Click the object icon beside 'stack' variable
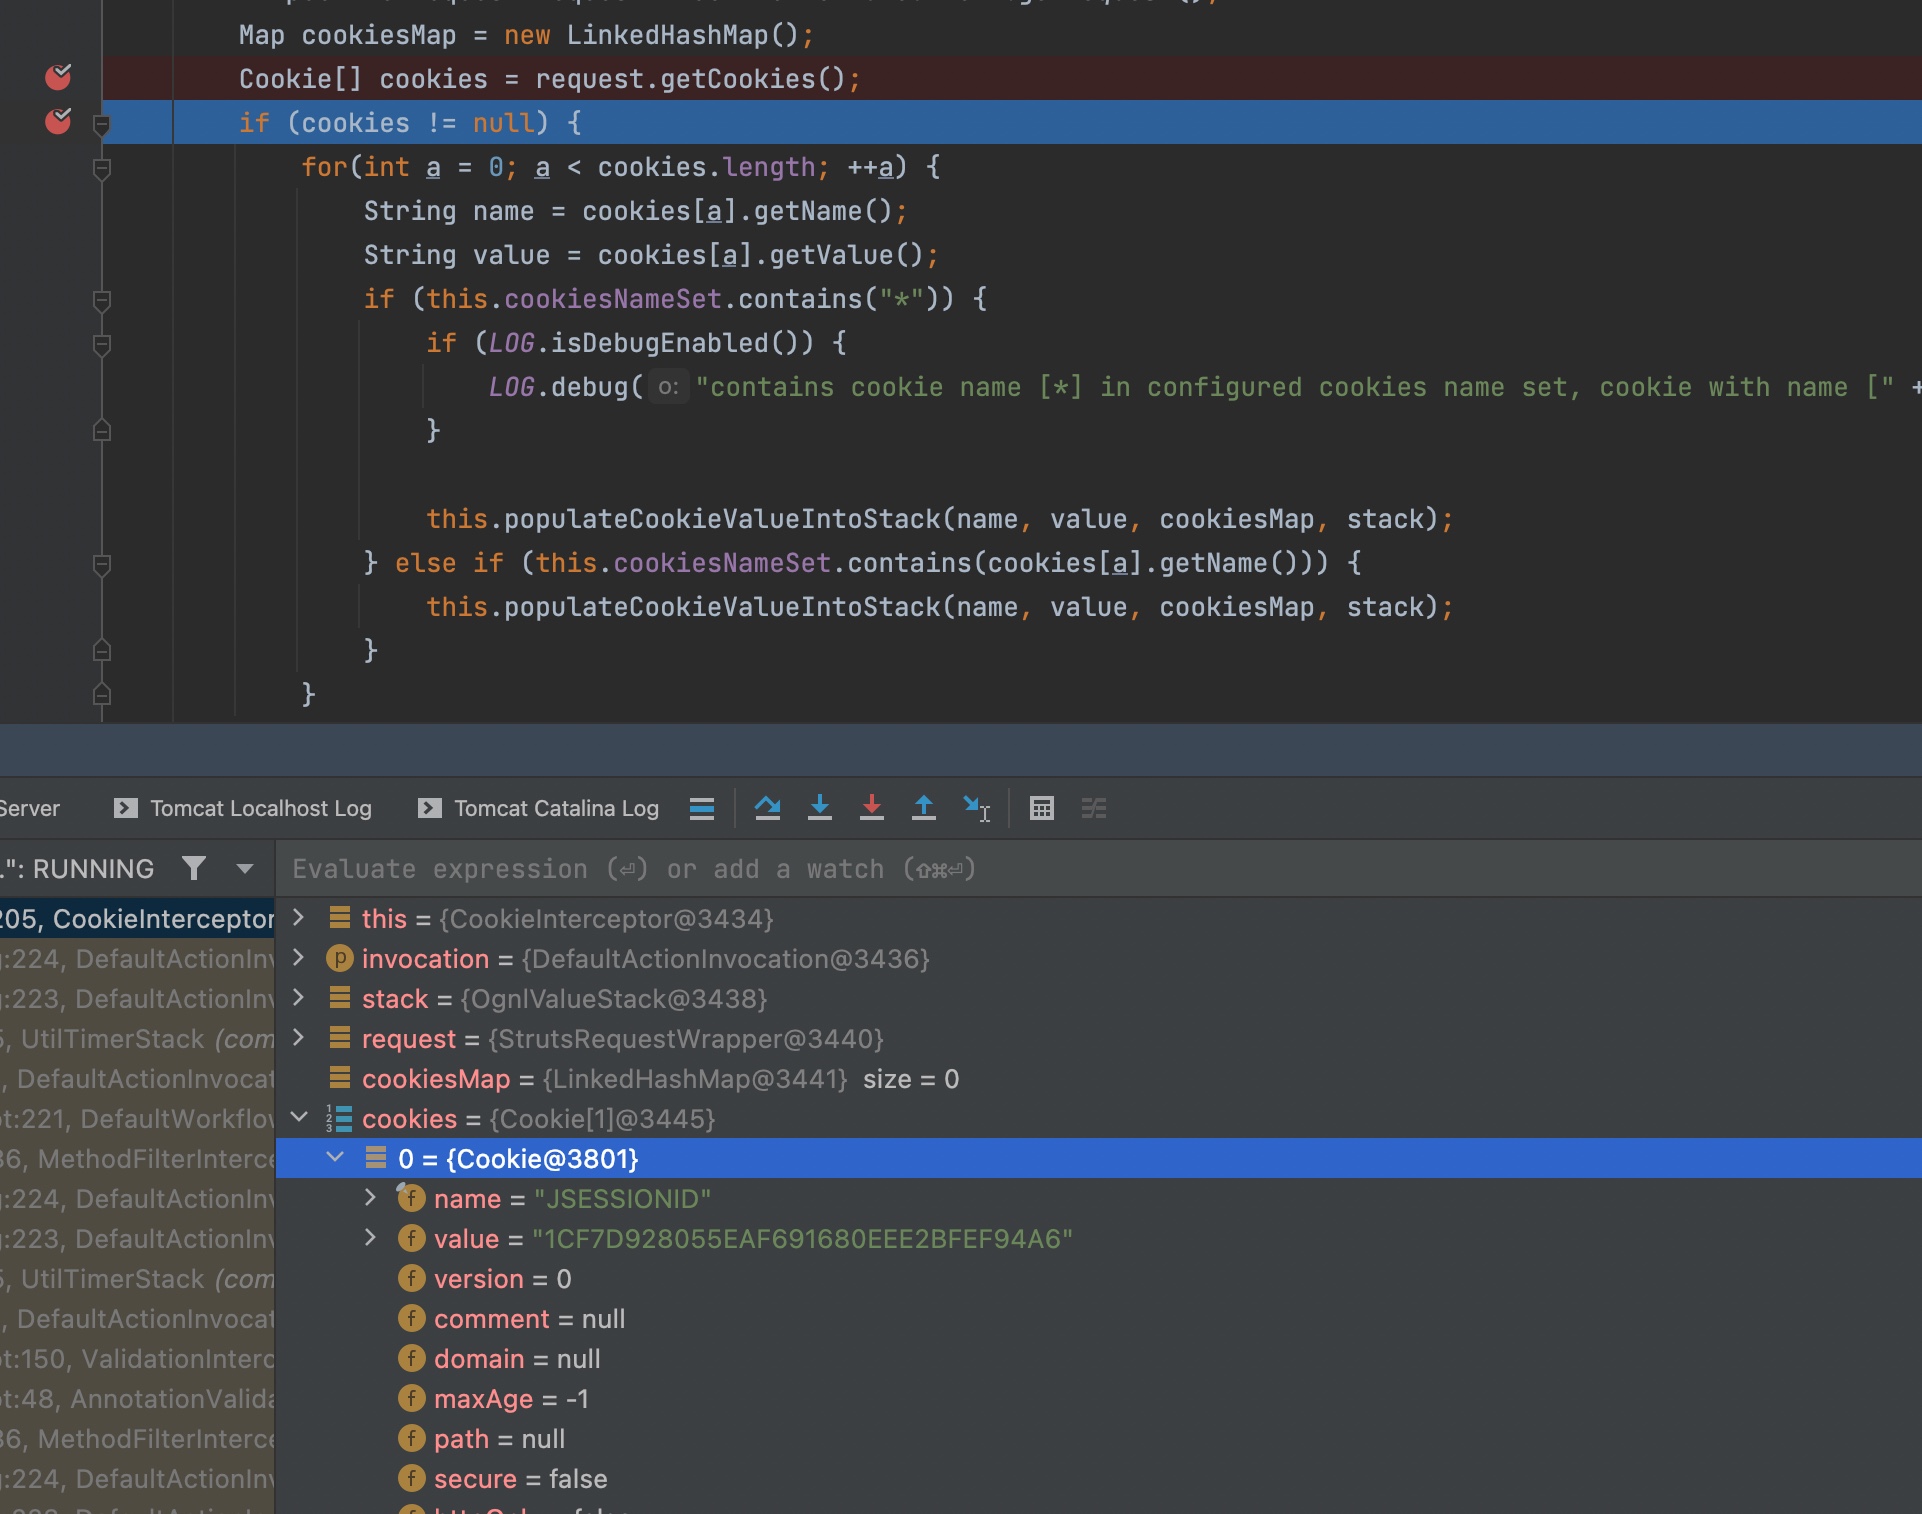The image size is (1922, 1514). pyautogui.click(x=340, y=998)
